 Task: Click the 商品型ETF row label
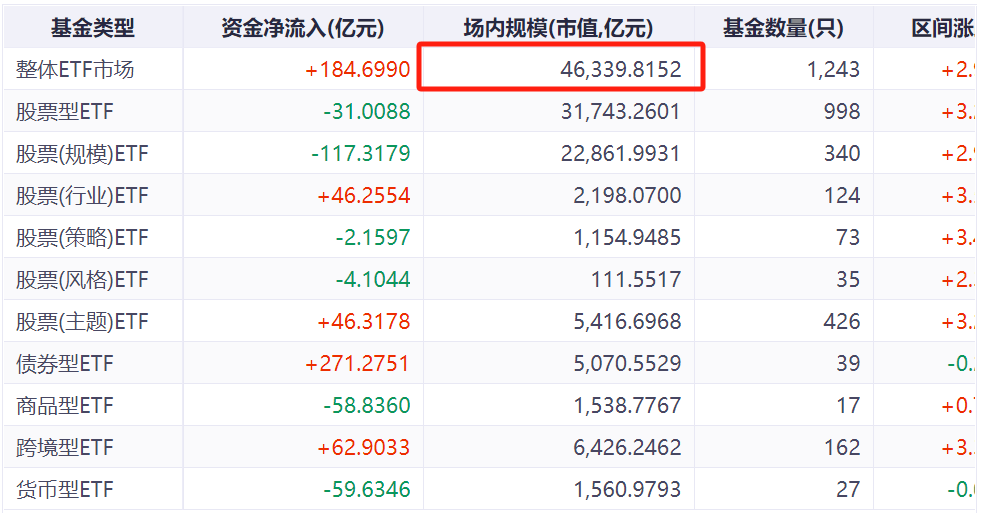click(x=65, y=406)
